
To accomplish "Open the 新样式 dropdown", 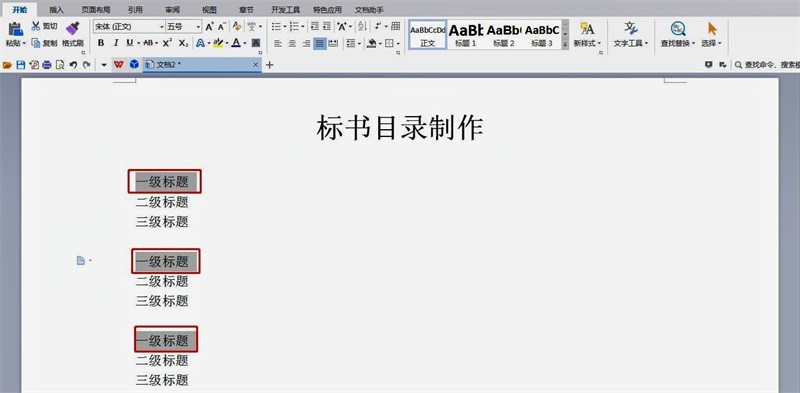I will point(599,44).
